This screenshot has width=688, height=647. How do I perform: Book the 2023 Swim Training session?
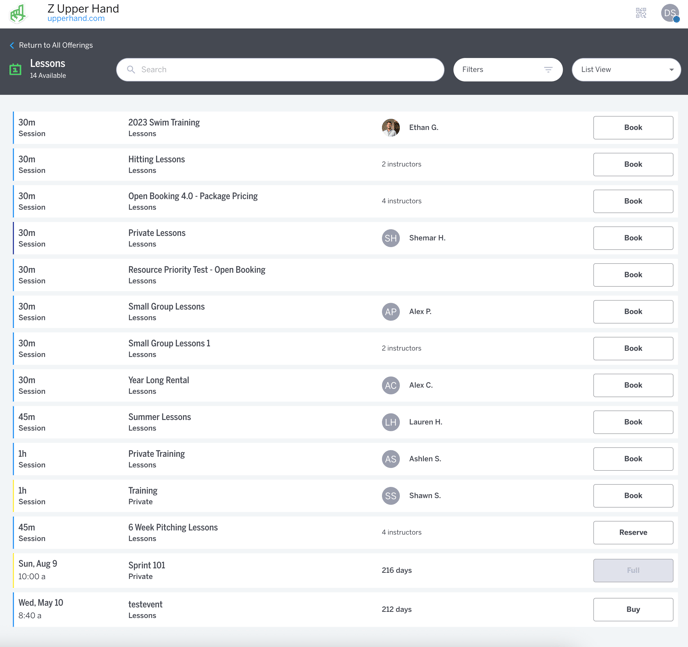633,128
